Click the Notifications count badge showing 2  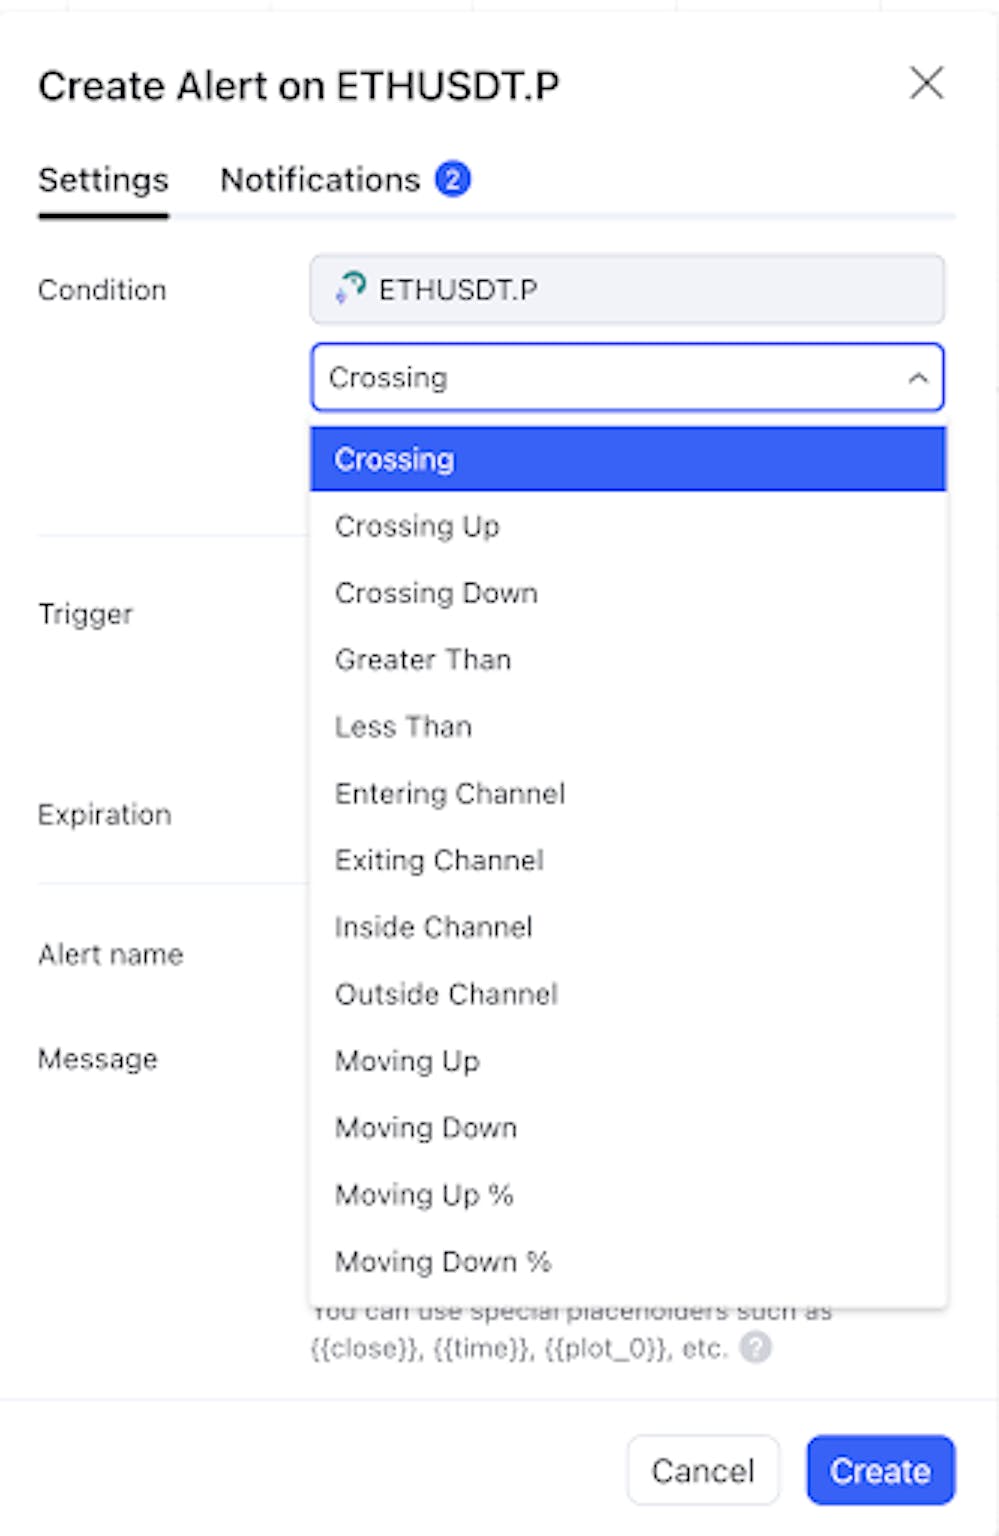pyautogui.click(x=455, y=179)
